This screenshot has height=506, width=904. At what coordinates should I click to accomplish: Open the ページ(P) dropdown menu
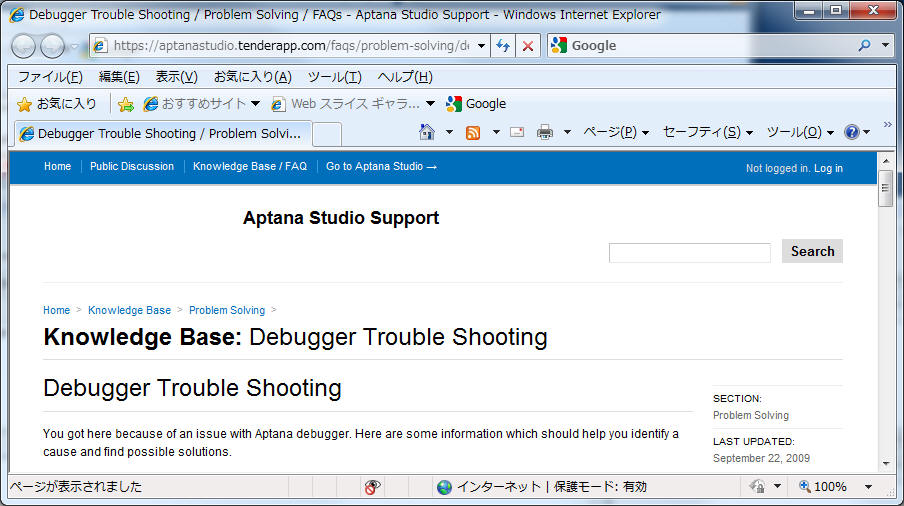[x=615, y=132]
